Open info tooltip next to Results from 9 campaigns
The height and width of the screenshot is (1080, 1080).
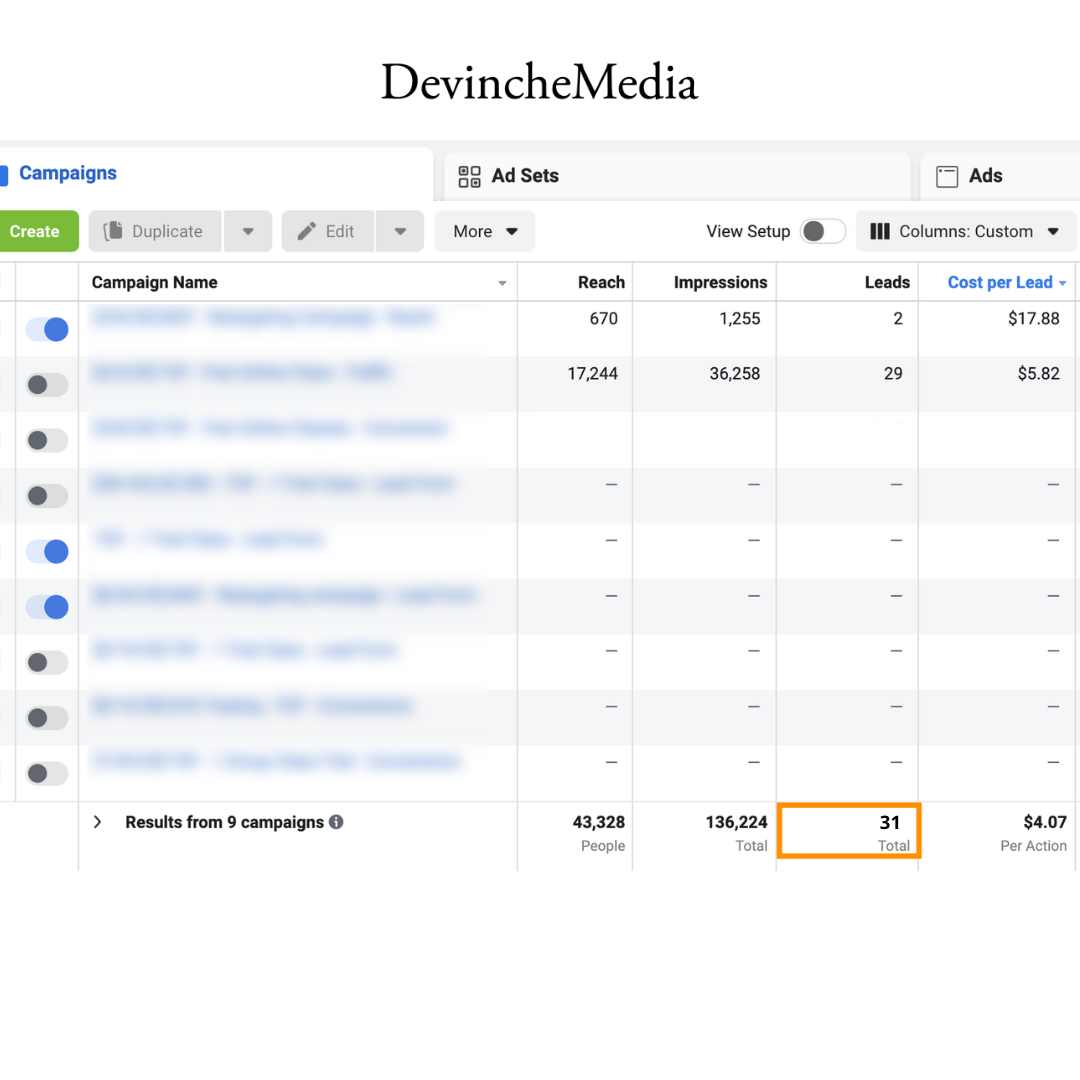tap(337, 822)
